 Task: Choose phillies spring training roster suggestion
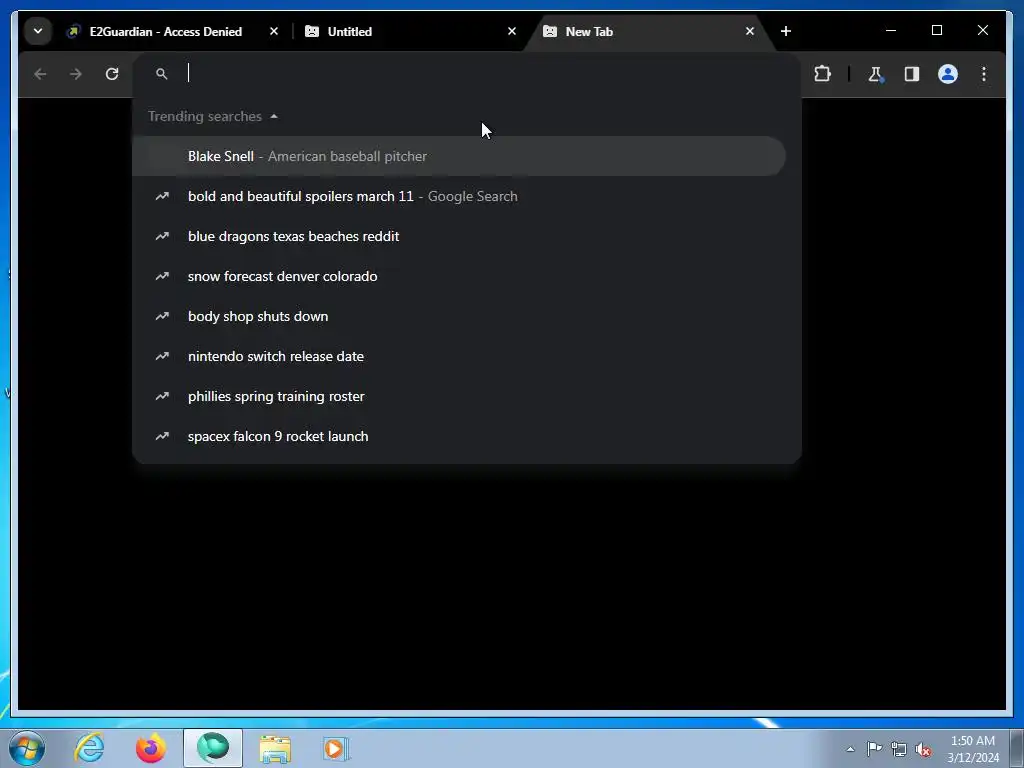pos(458,396)
